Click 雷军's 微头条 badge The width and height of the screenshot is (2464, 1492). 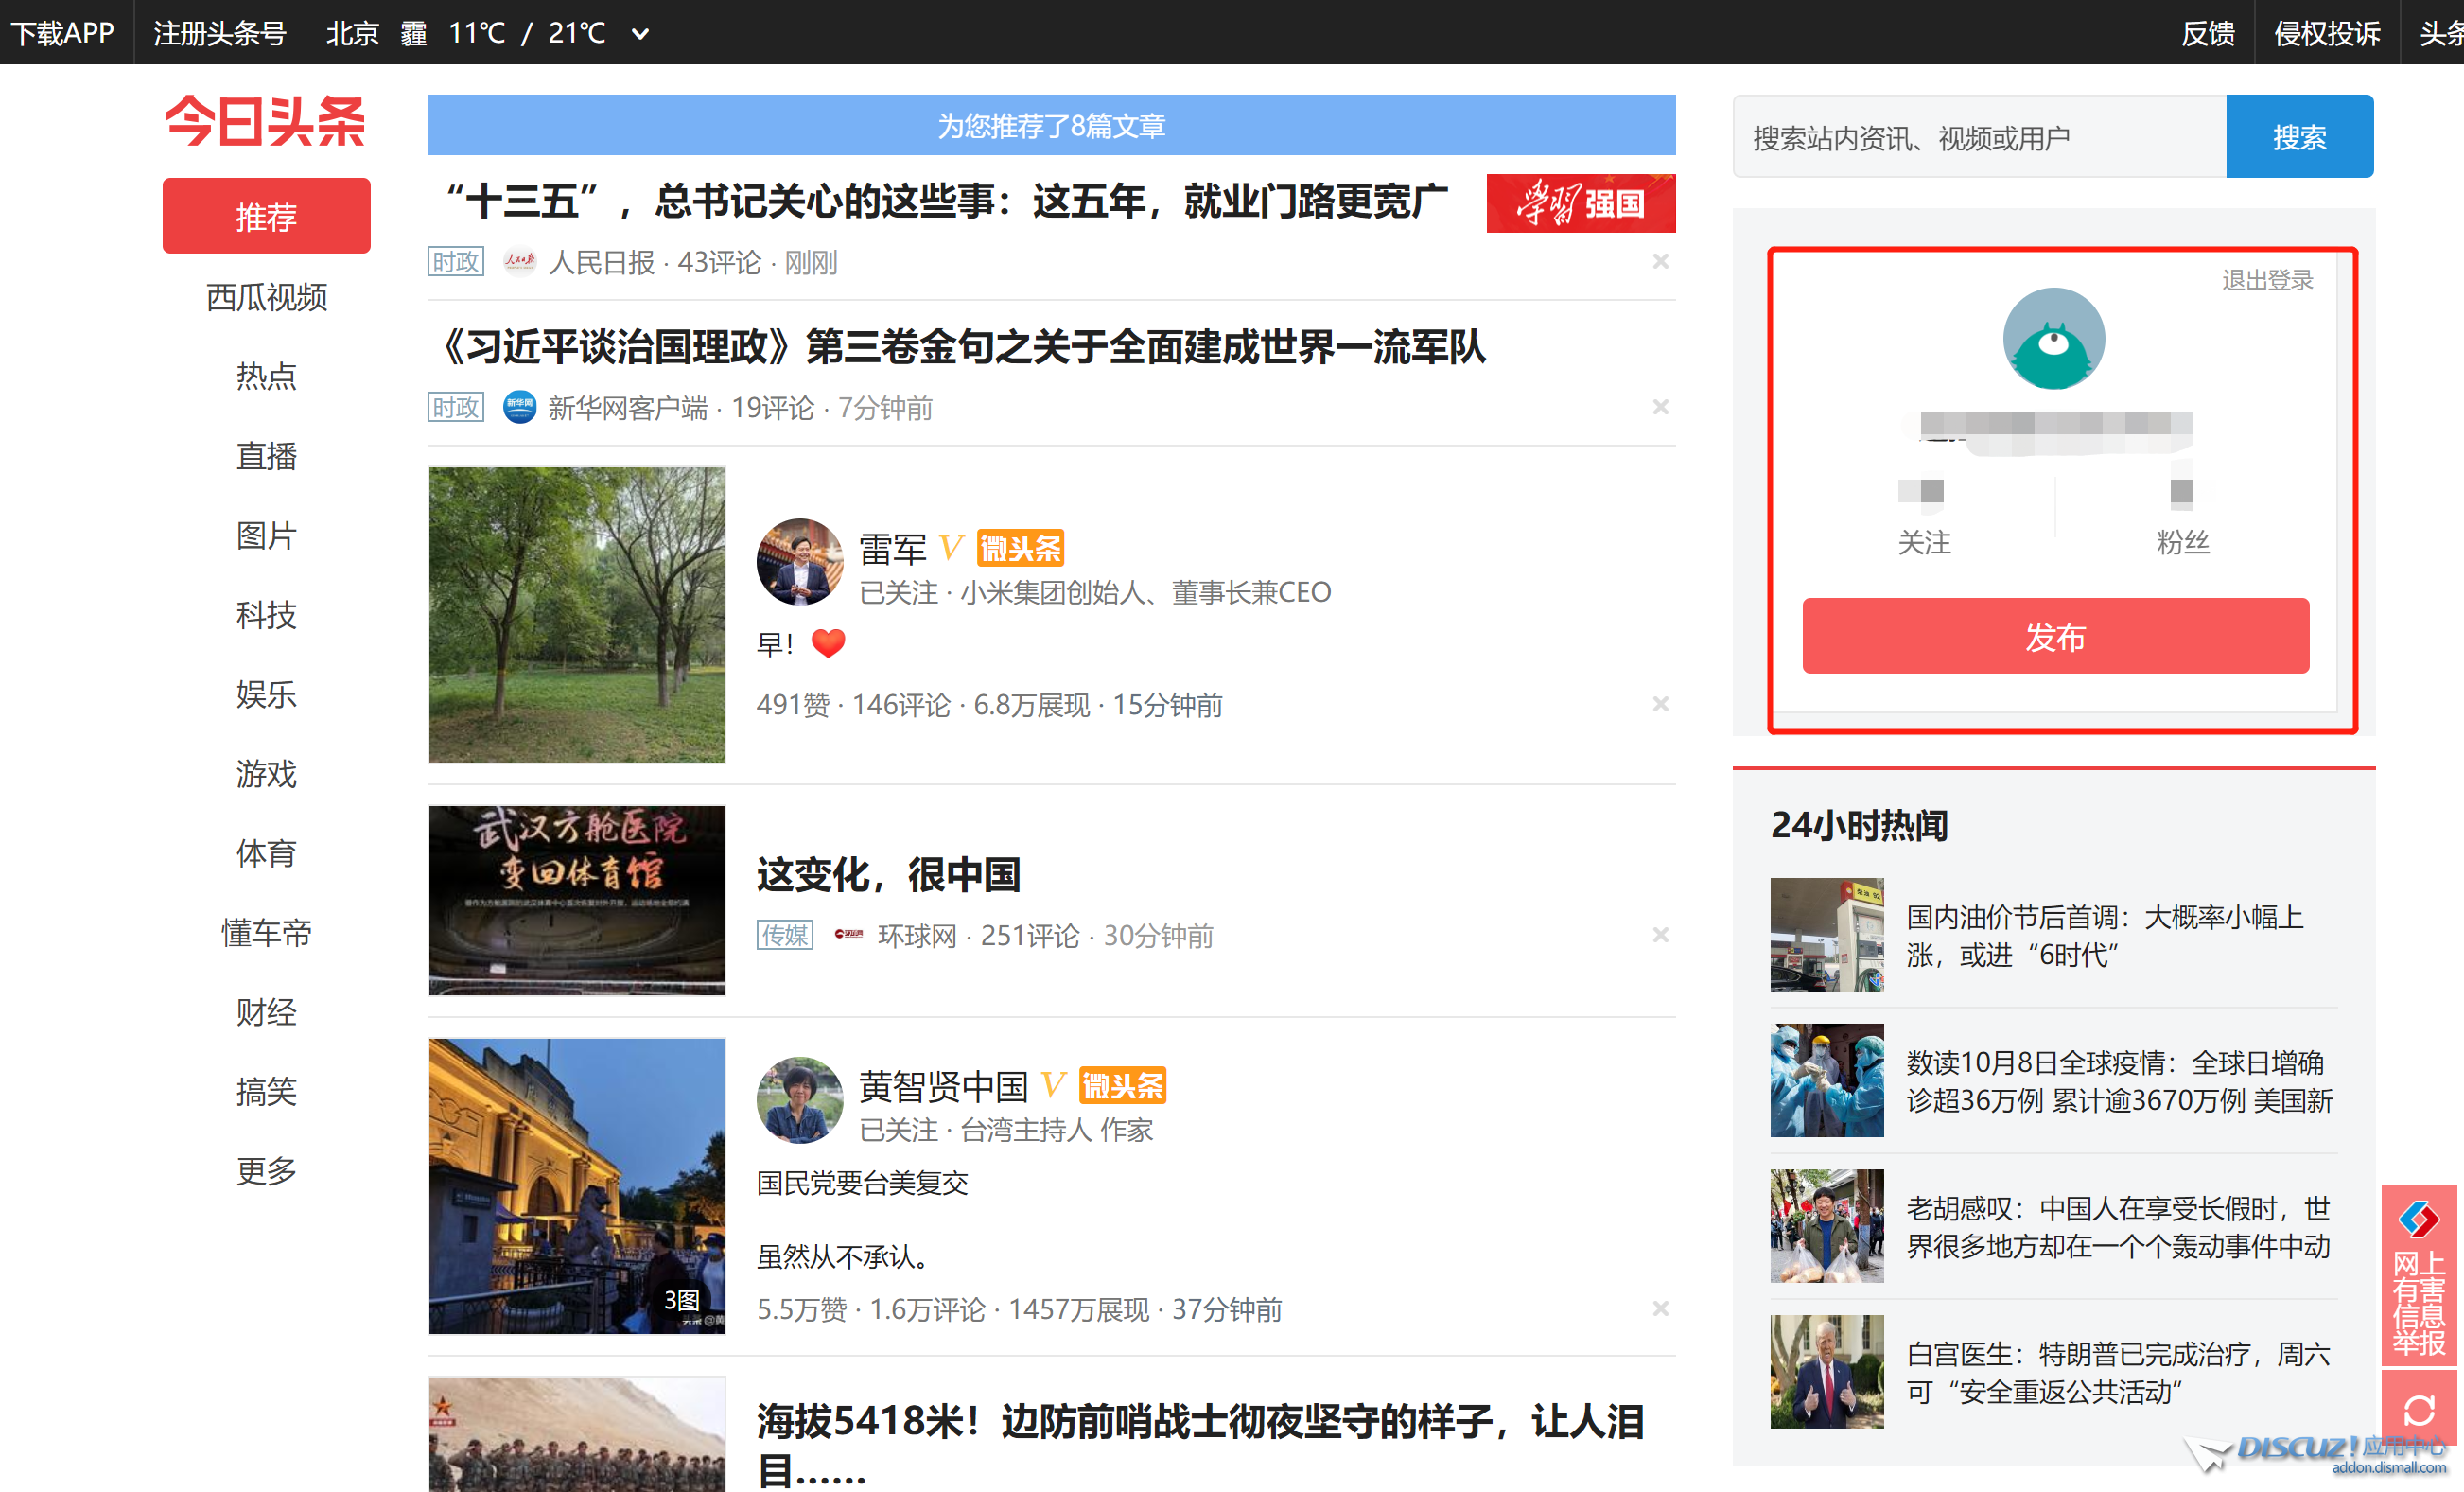coord(1020,548)
